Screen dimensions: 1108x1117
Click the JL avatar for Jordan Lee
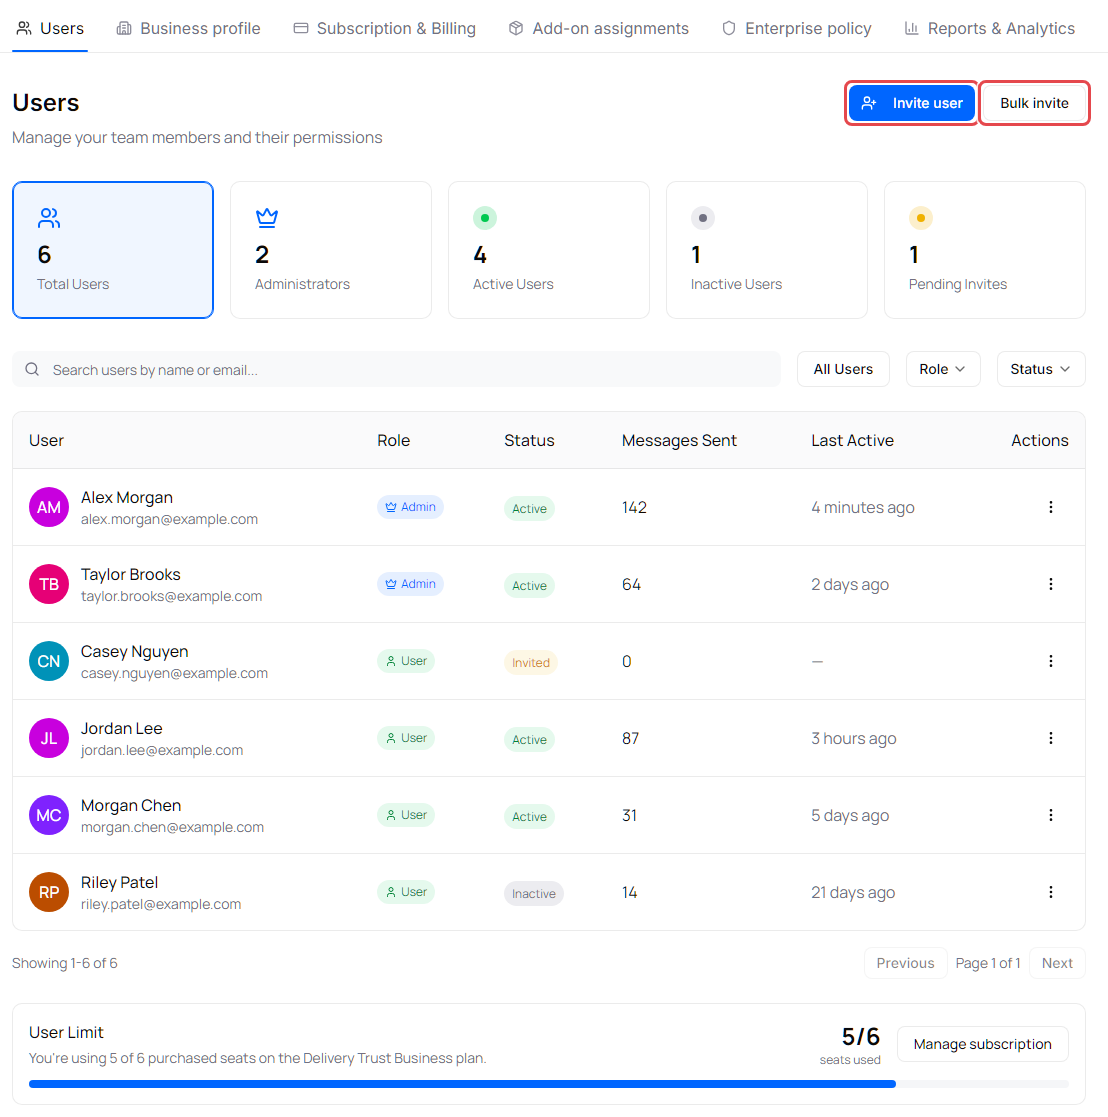coord(48,738)
